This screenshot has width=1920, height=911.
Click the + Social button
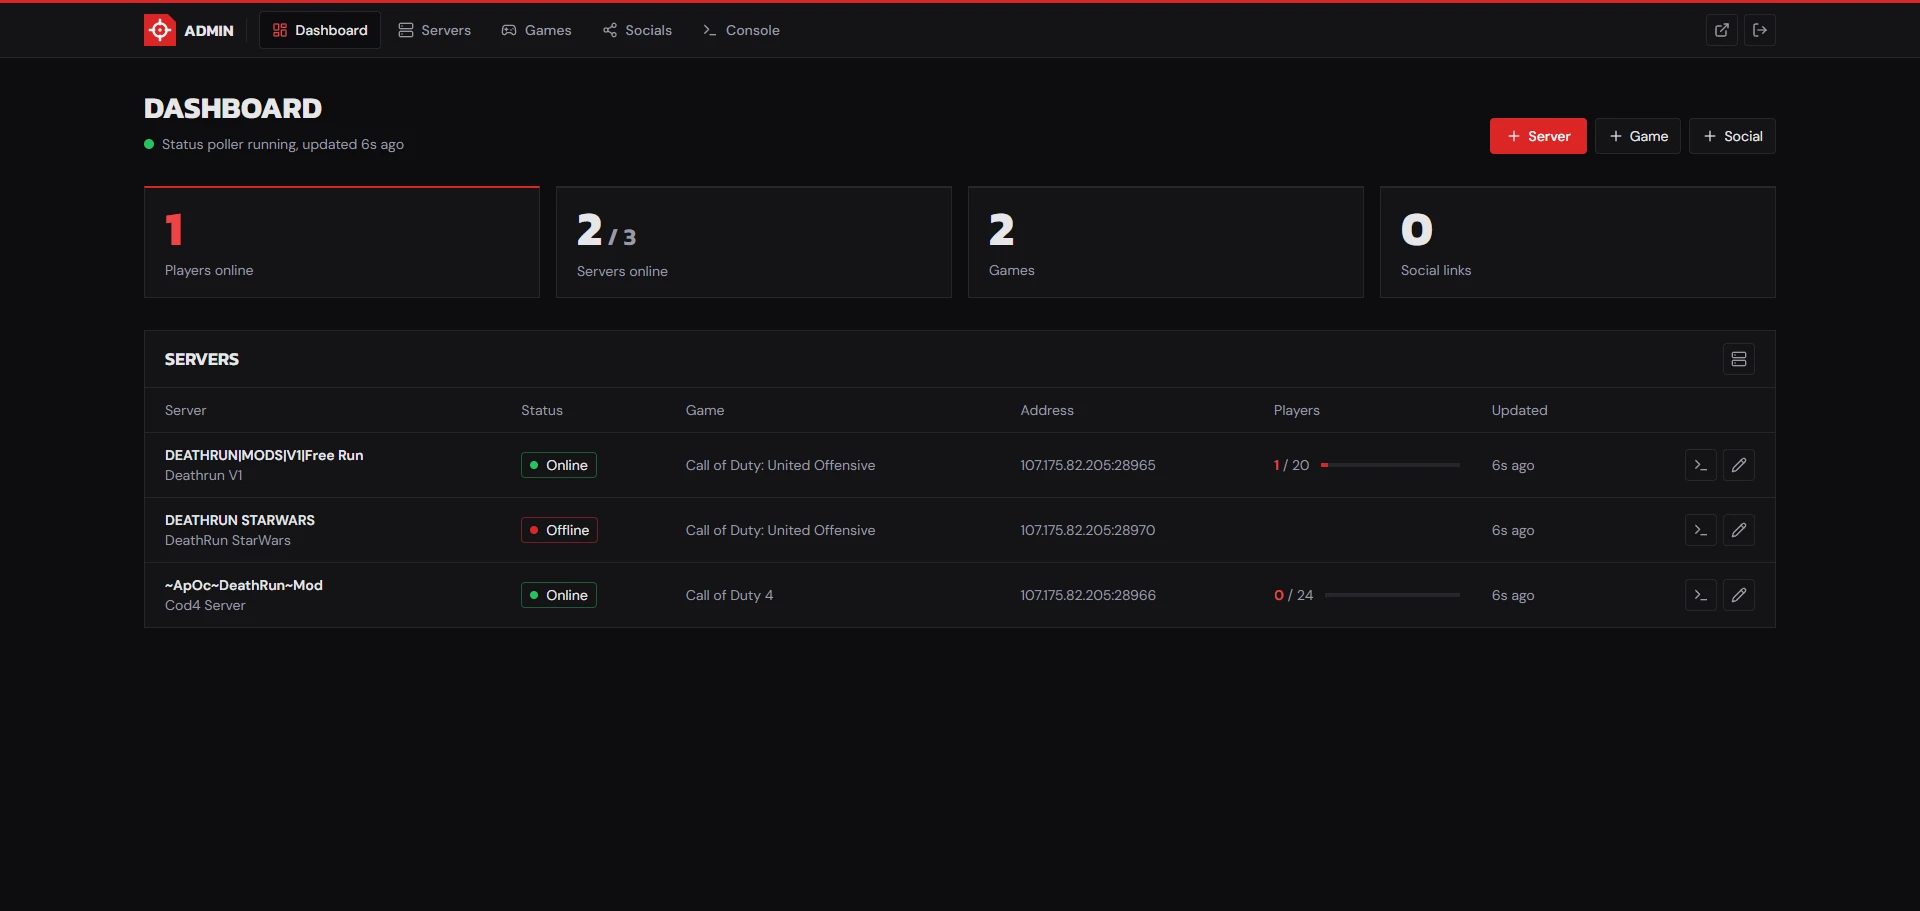pos(1732,136)
